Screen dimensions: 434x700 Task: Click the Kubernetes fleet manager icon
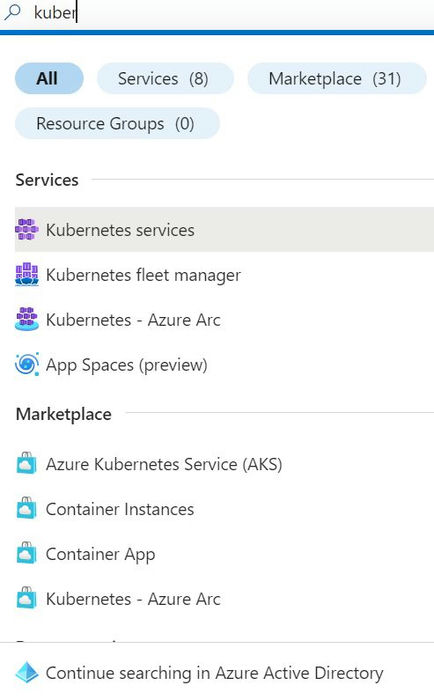click(27, 275)
